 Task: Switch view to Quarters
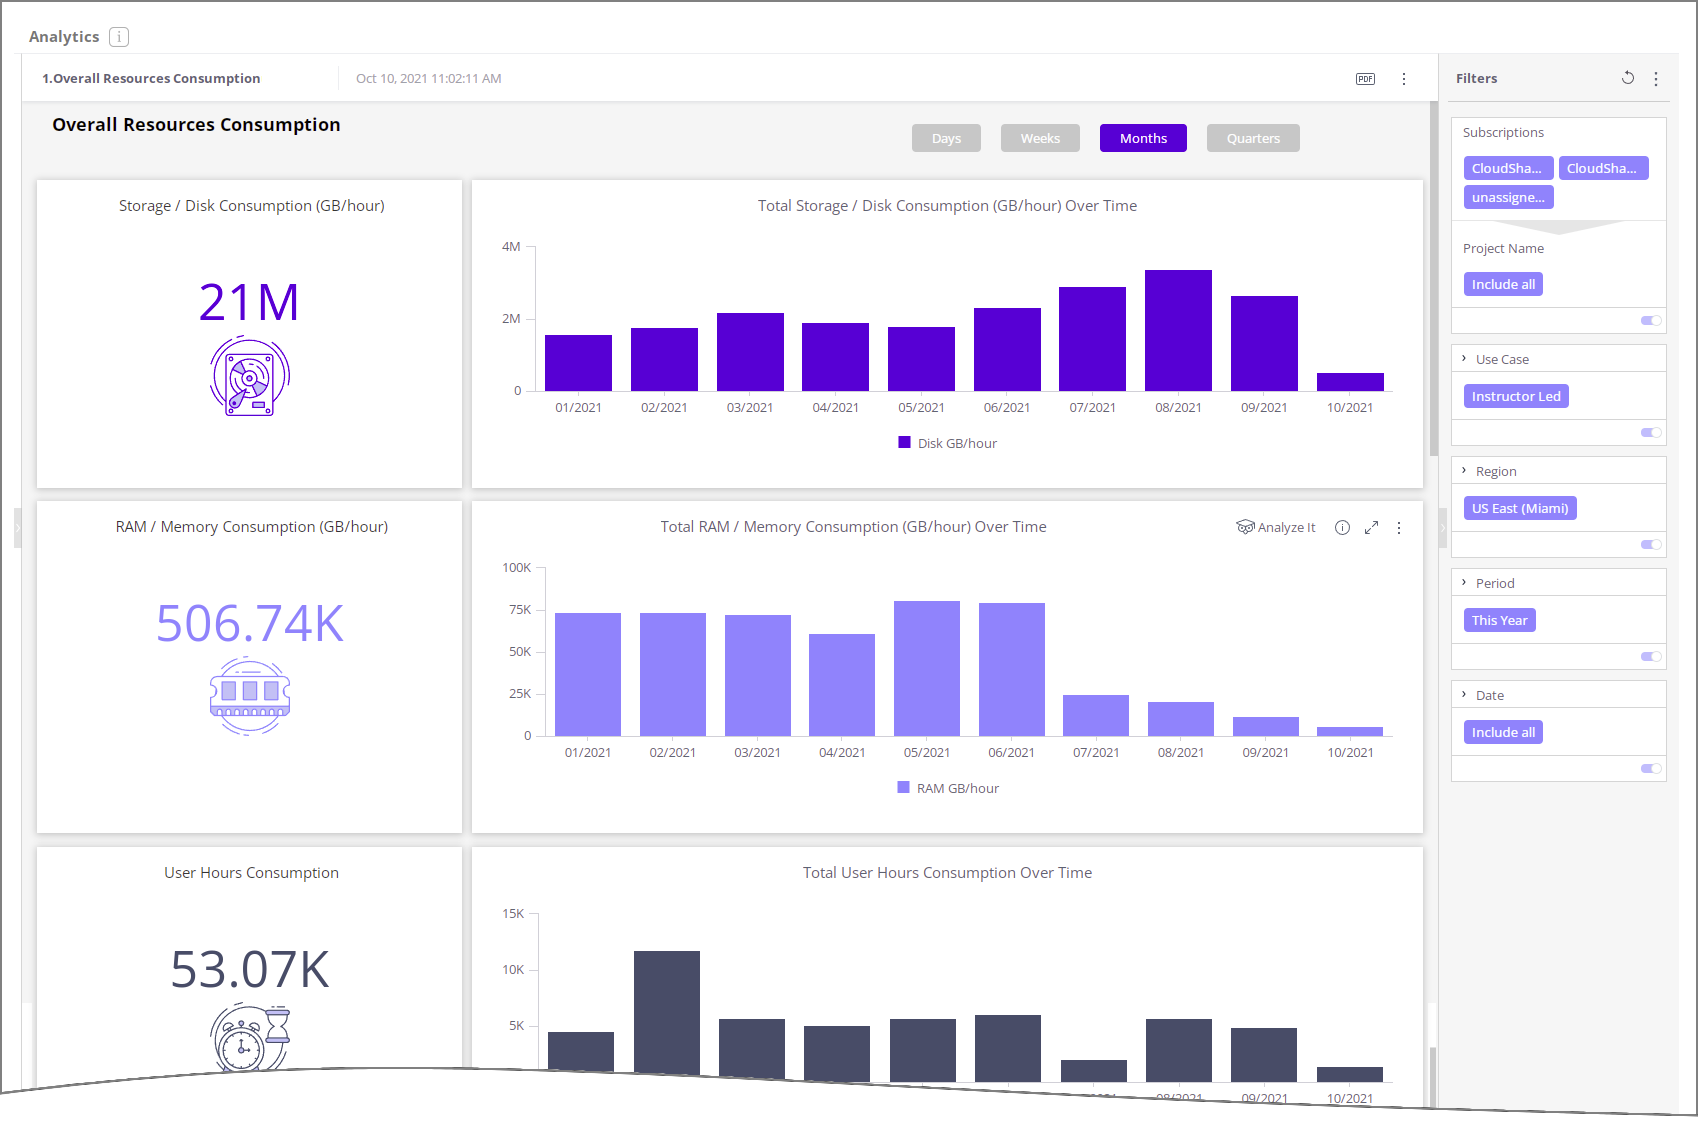tap(1253, 138)
